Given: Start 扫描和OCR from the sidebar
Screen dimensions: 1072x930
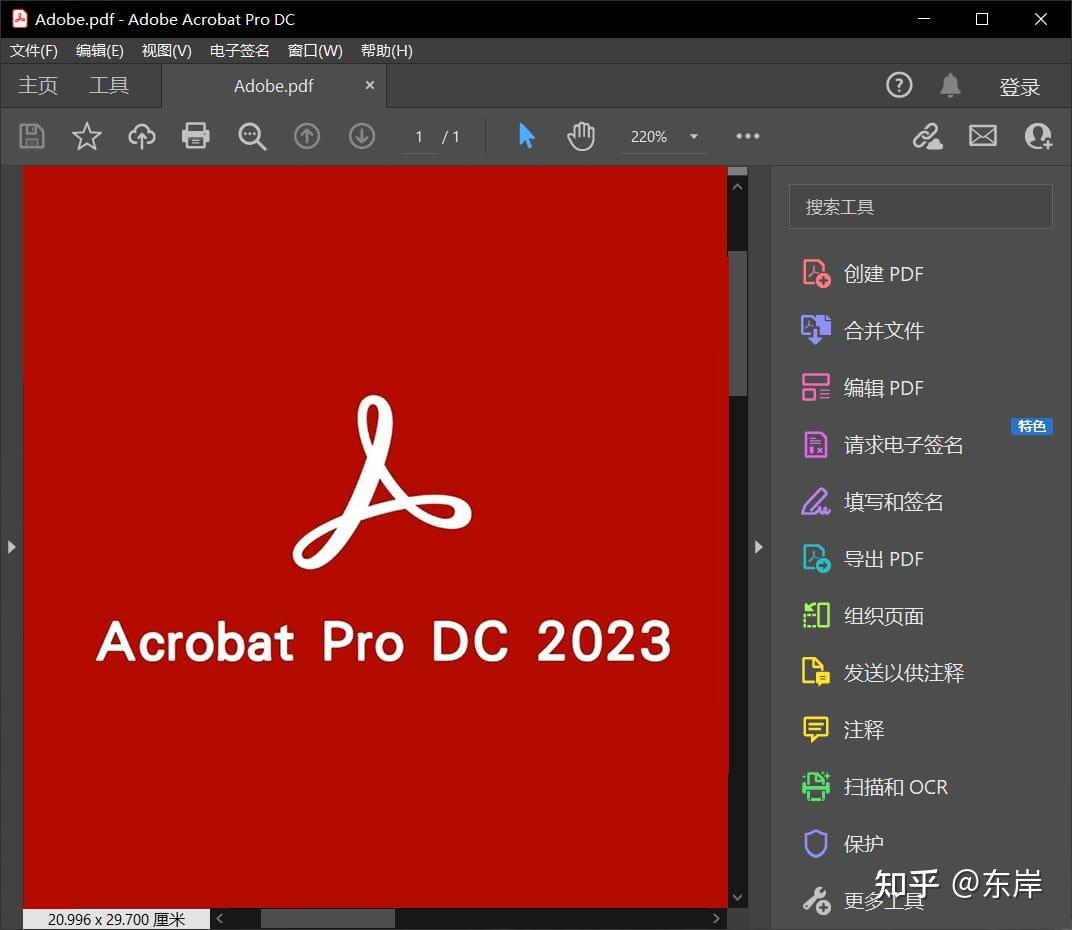Looking at the screenshot, I should click(x=896, y=787).
